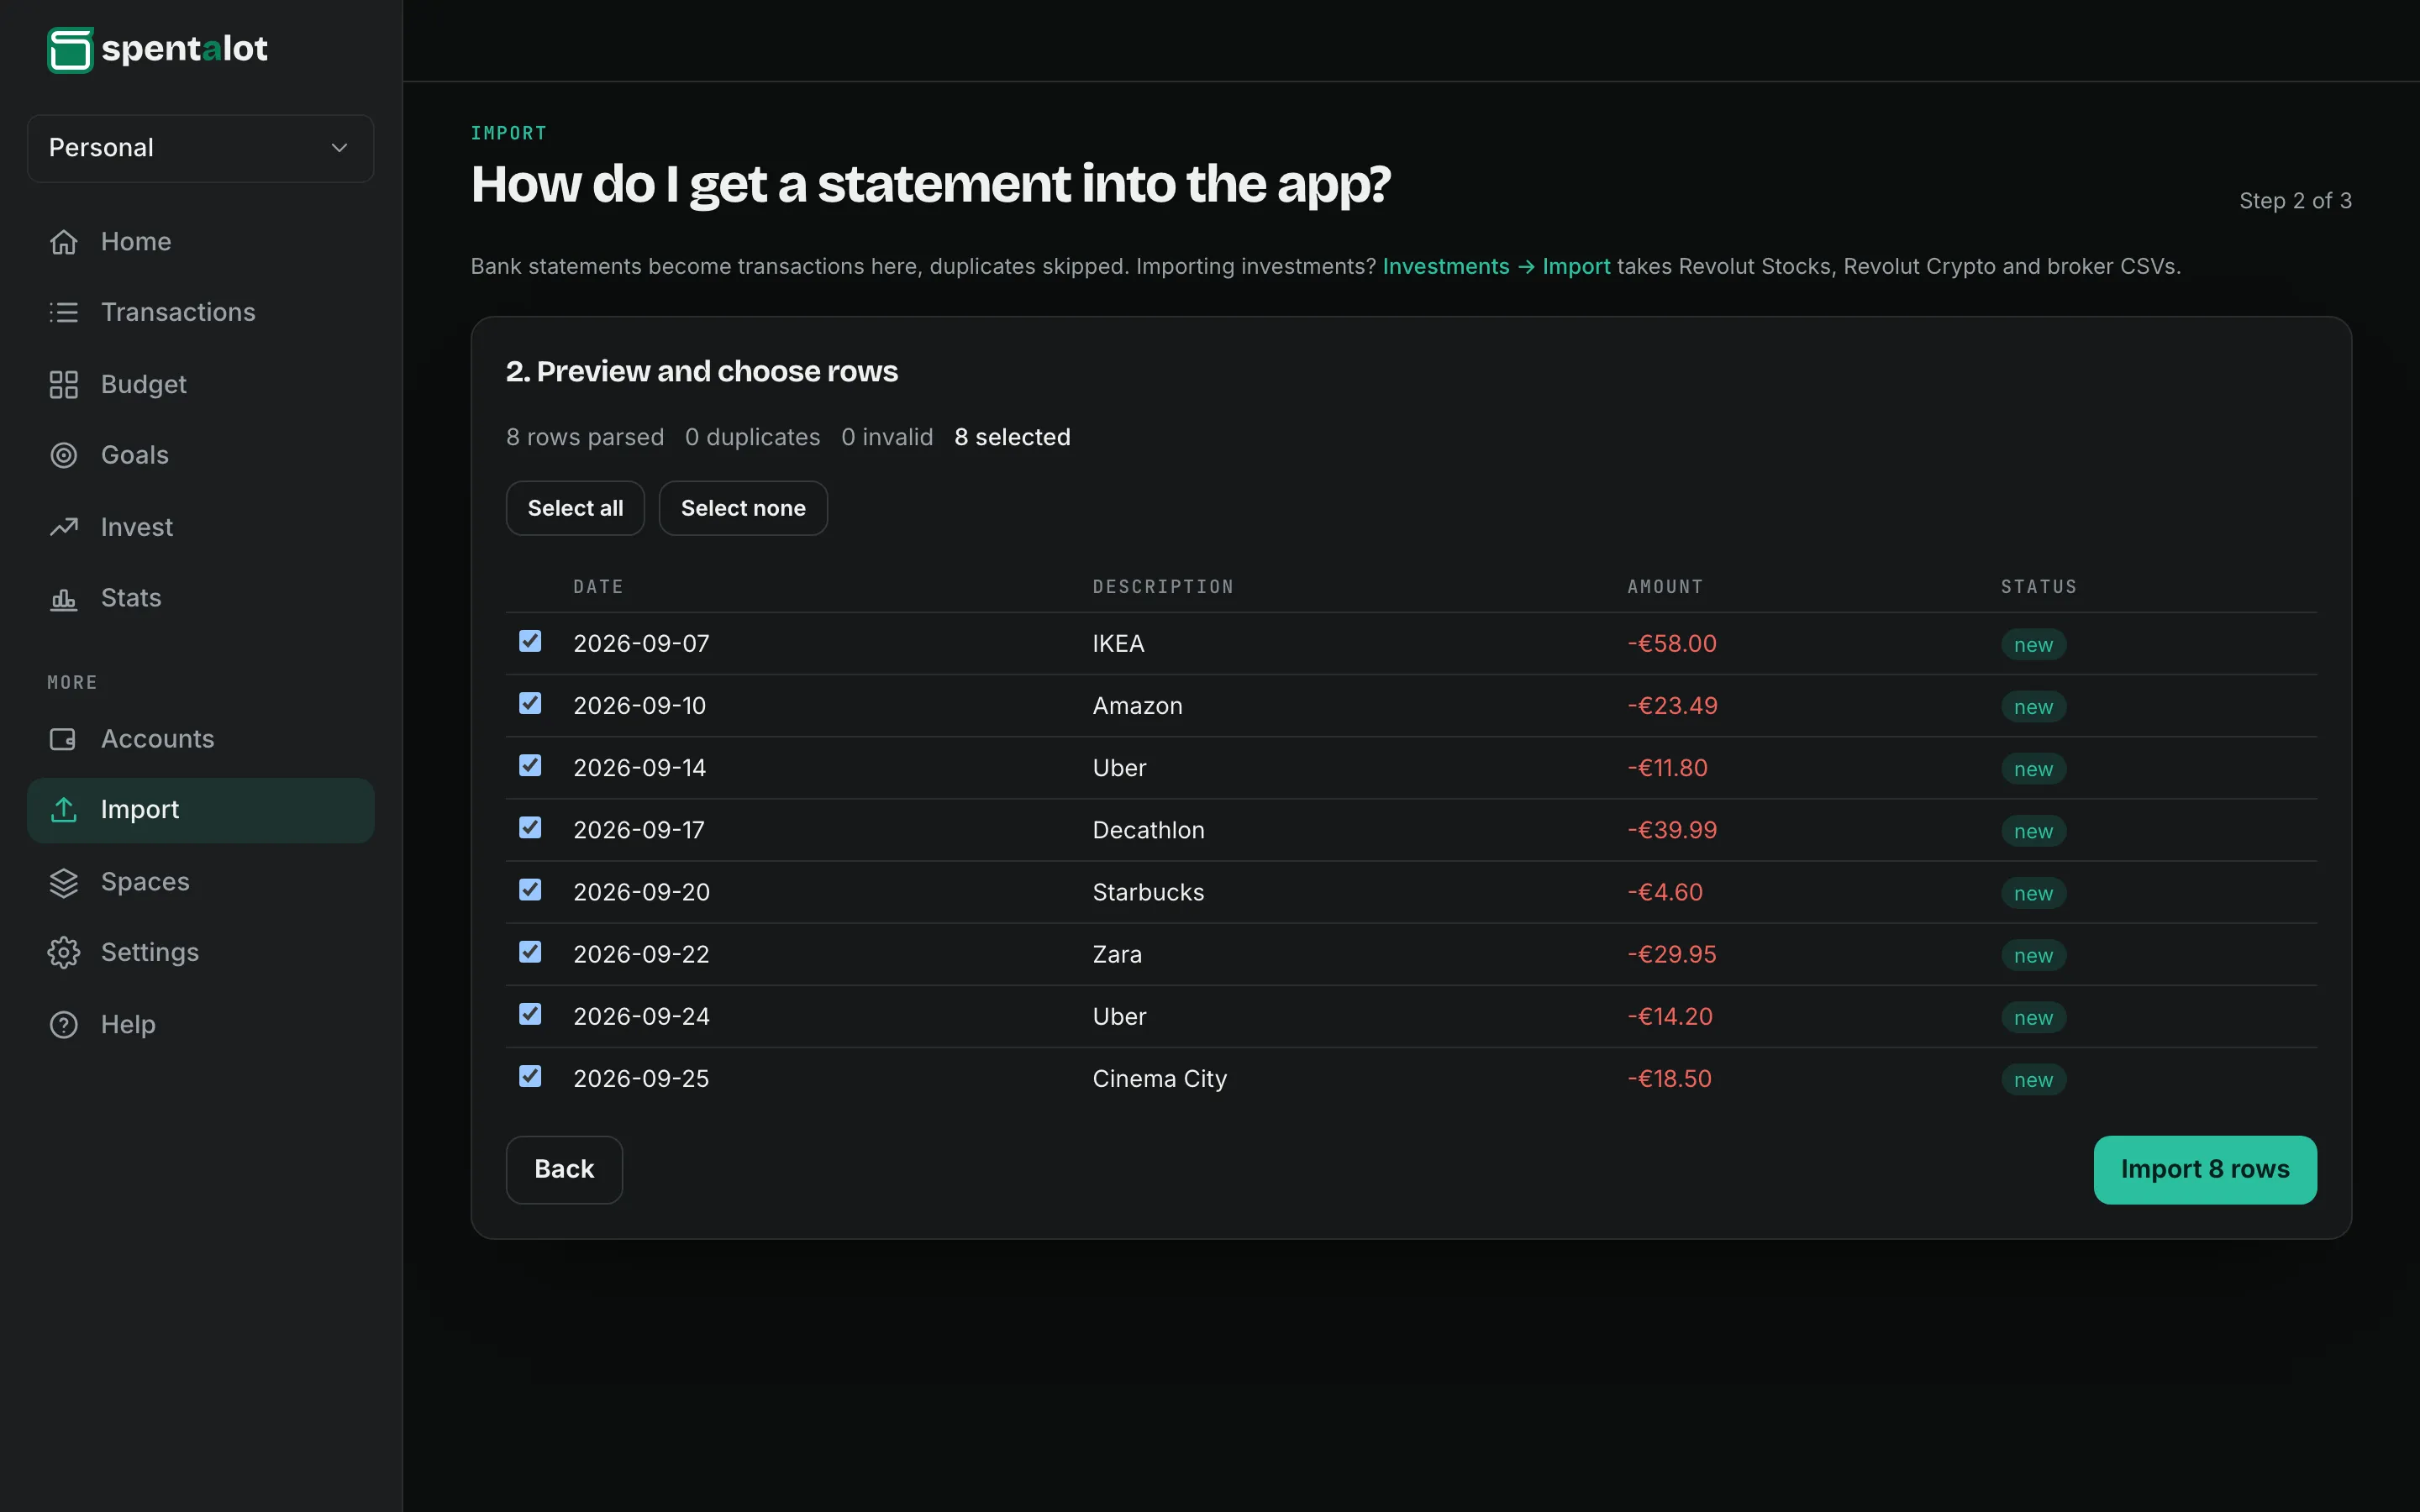Click the spentalot logo icon

point(70,49)
